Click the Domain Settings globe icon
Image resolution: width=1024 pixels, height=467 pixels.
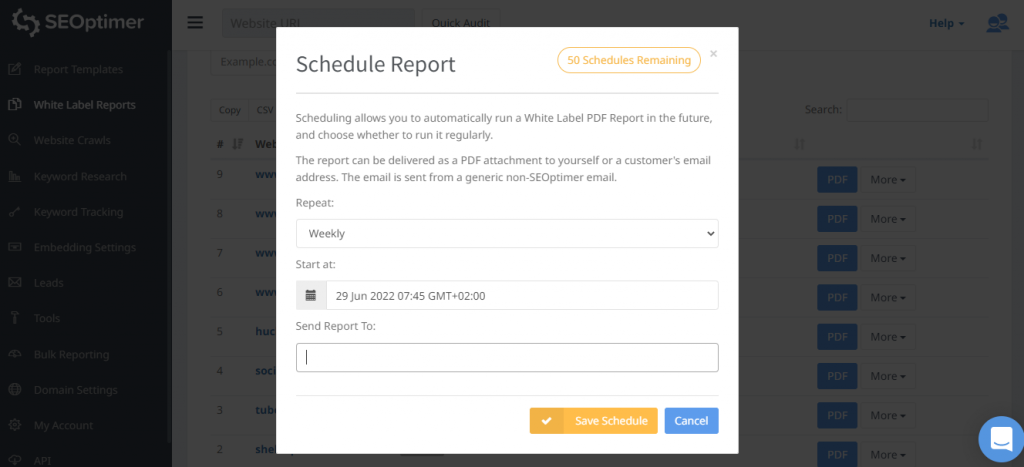click(14, 390)
